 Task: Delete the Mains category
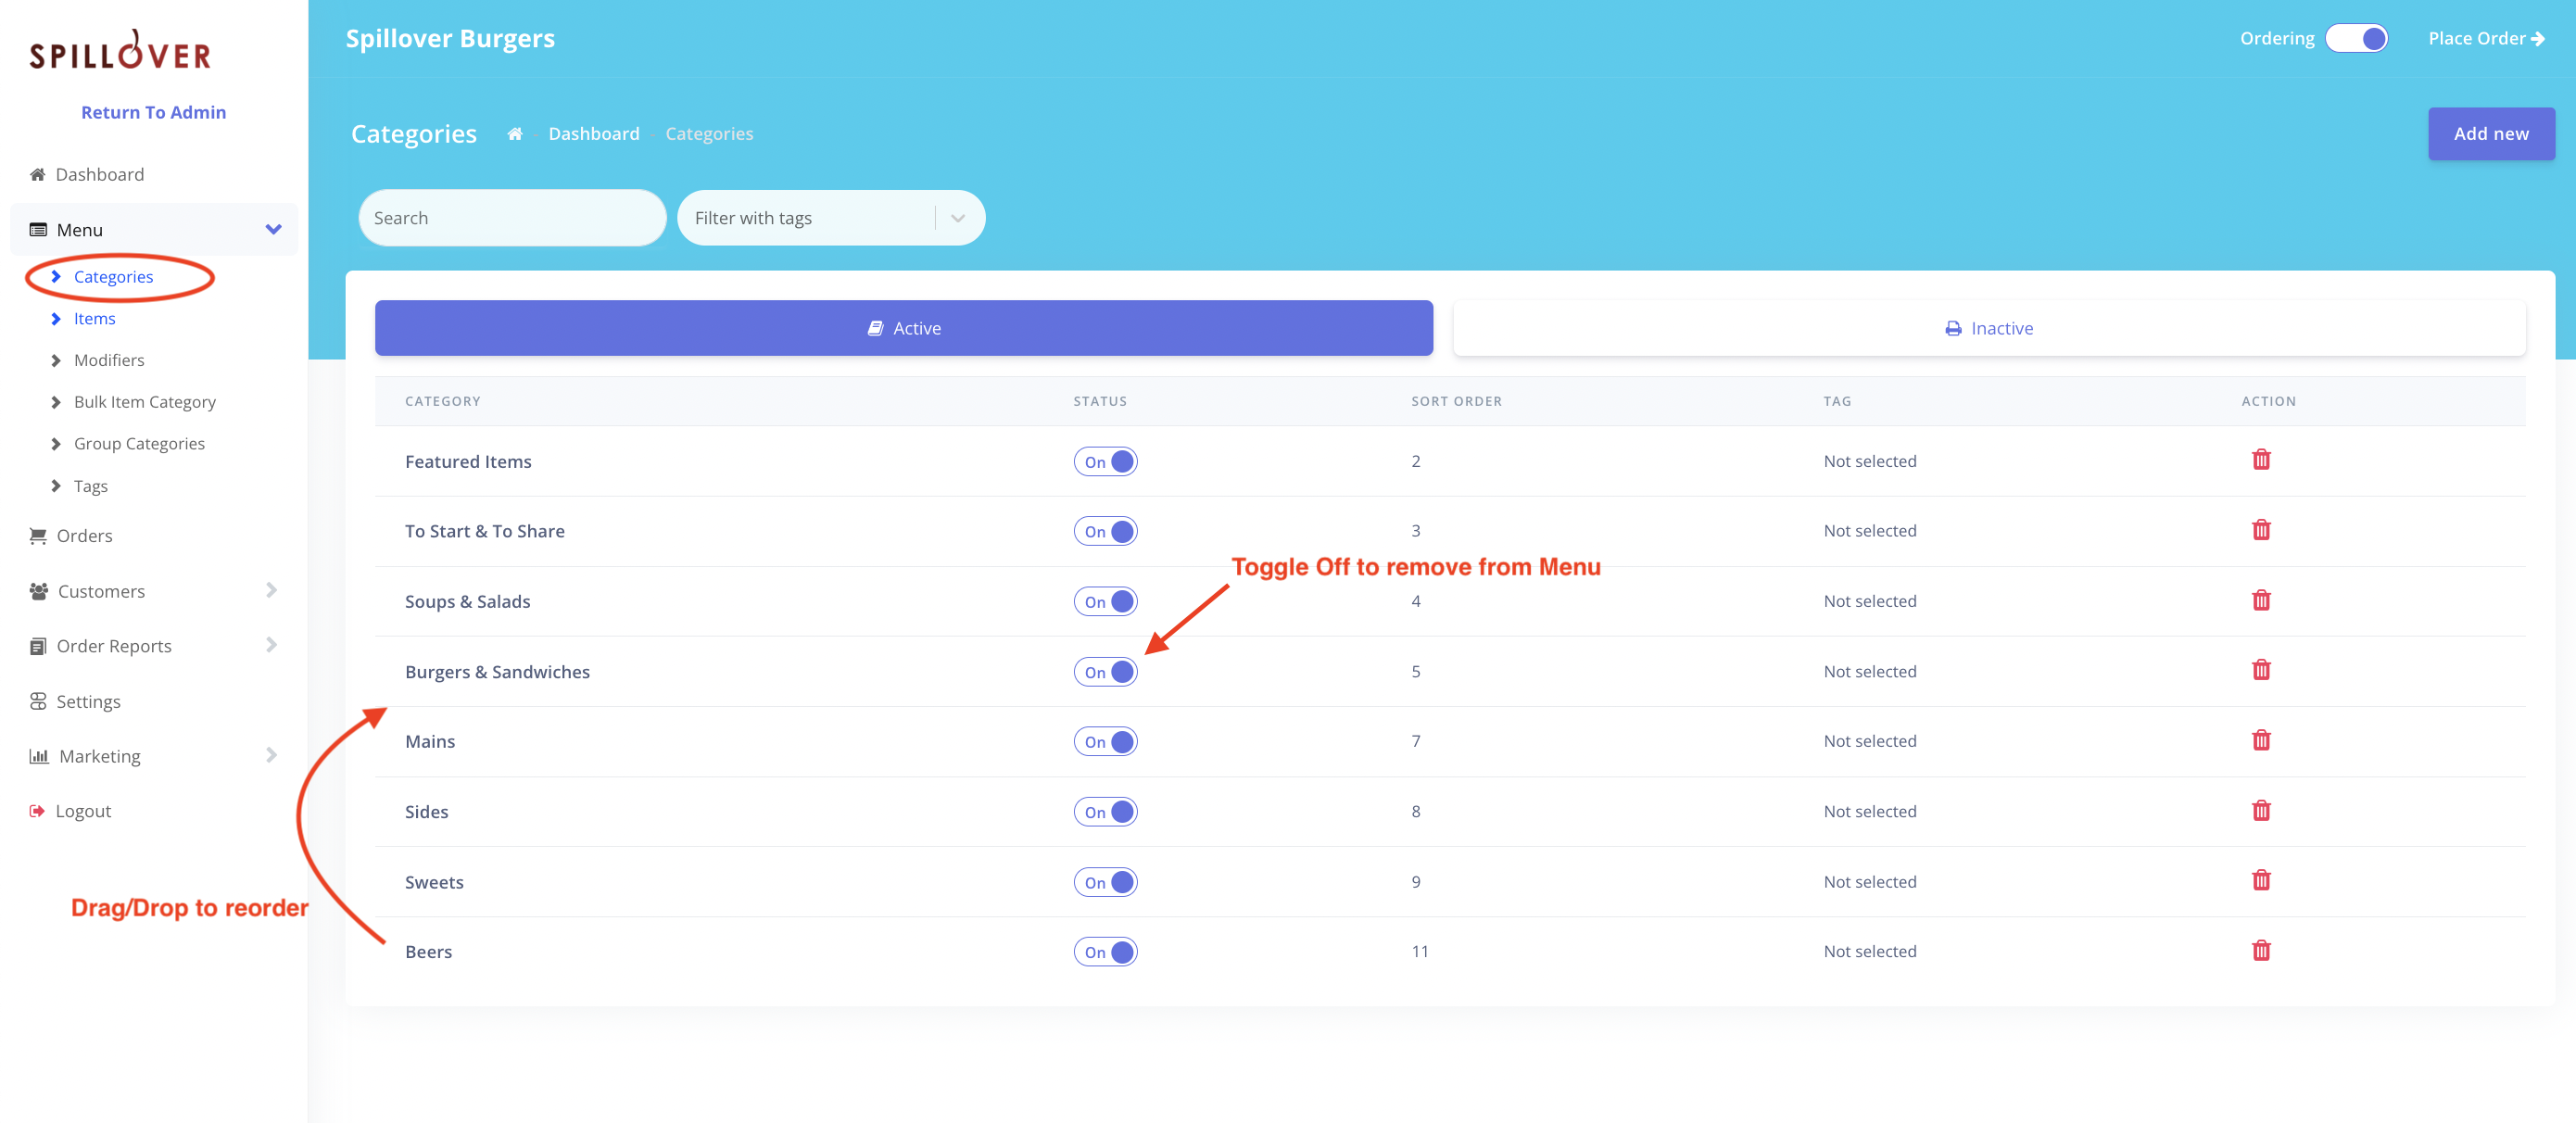[x=2260, y=740]
